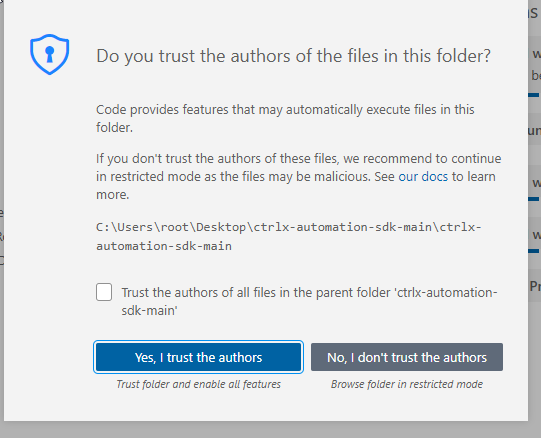Click 'sdk-main' on the checkbox label's second line

click(149, 311)
